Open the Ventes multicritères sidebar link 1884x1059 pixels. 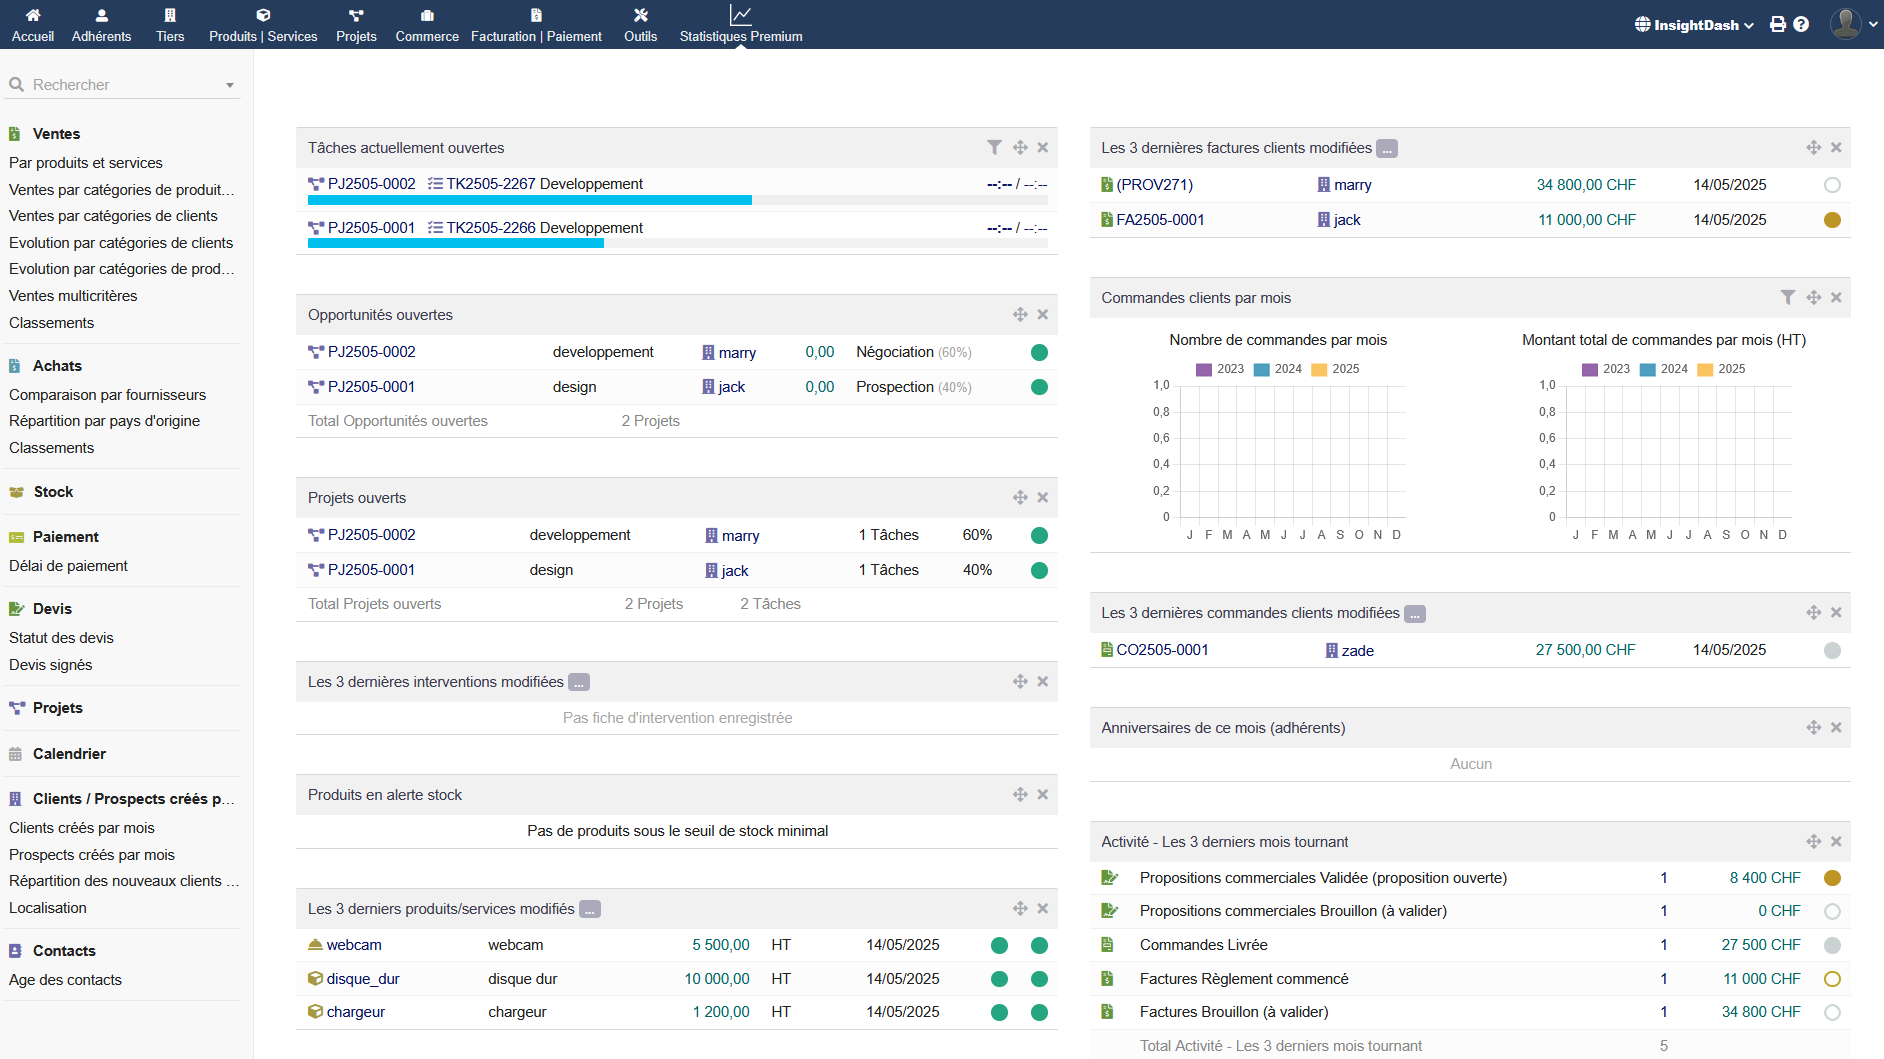[x=73, y=296]
